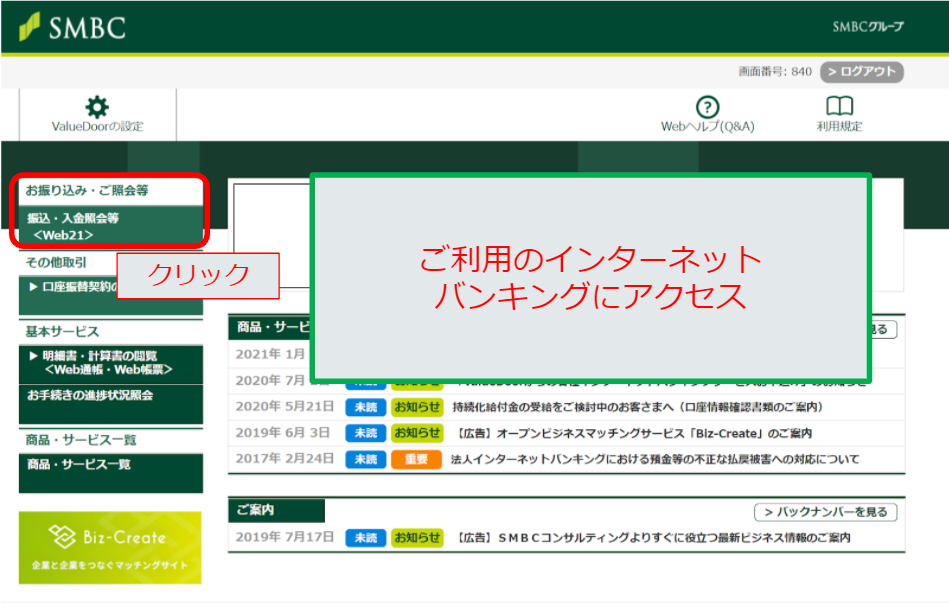Click the date 2017年 2月24日

point(284,459)
